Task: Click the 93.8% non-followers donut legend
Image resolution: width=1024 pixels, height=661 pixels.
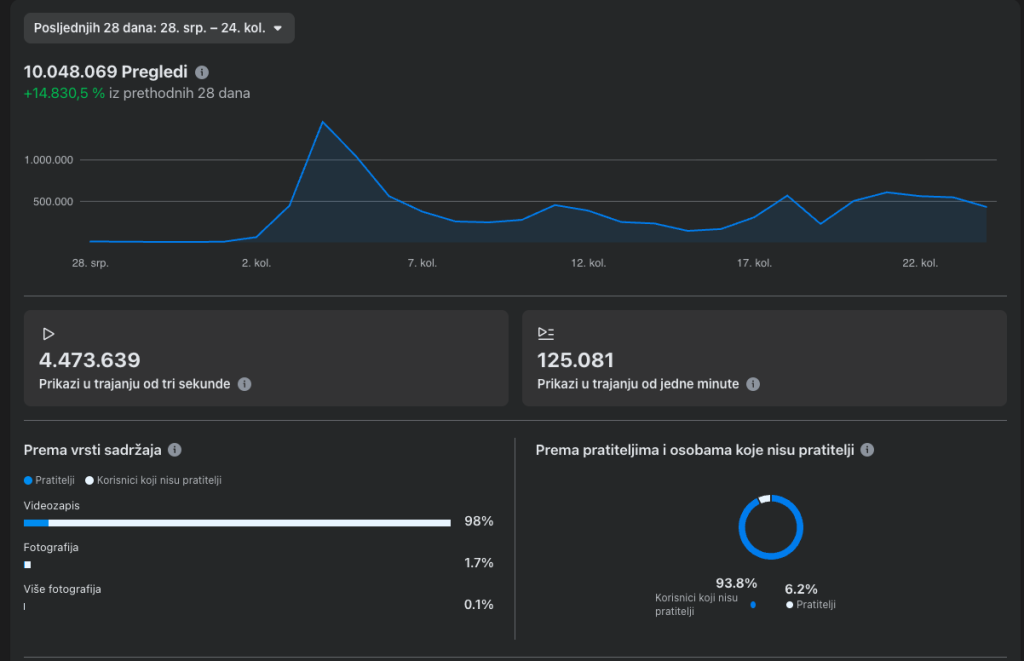Action: [x=705, y=598]
